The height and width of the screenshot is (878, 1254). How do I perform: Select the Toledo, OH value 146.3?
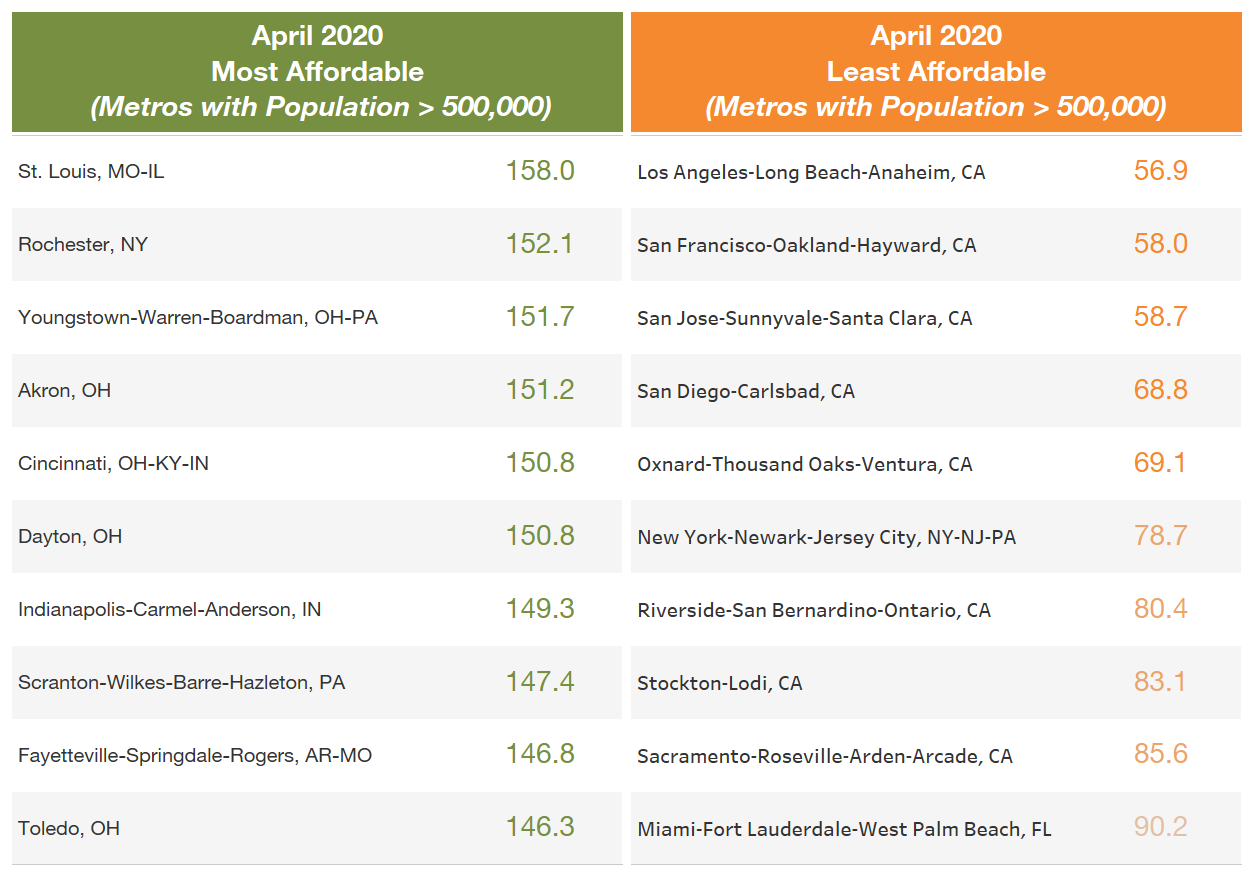click(x=540, y=828)
